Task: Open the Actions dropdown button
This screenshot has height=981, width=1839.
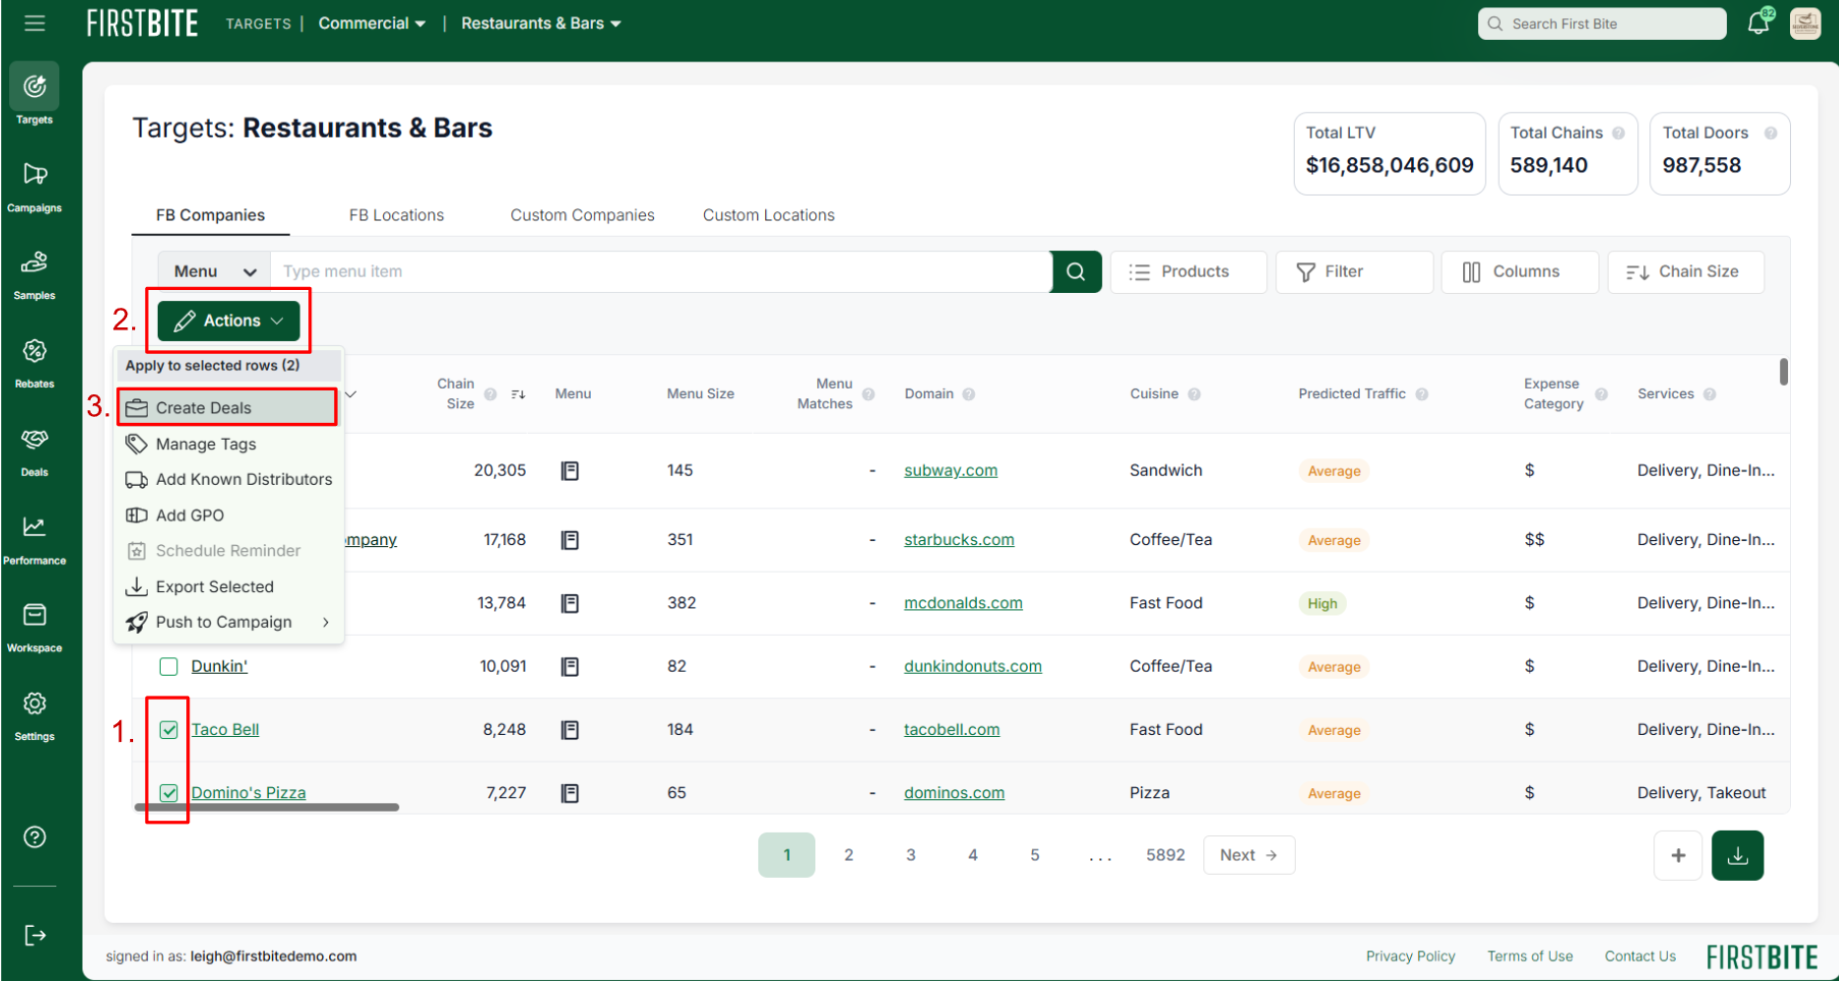Action: [x=229, y=321]
